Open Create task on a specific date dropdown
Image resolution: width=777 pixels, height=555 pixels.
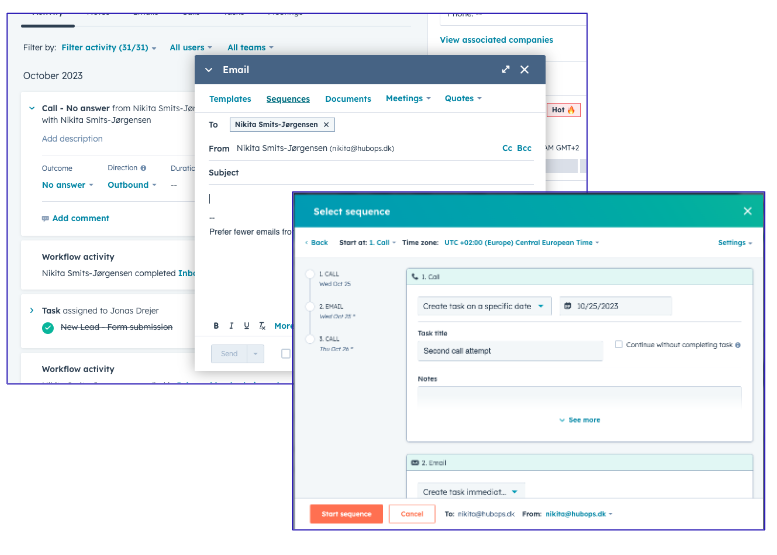click(484, 306)
